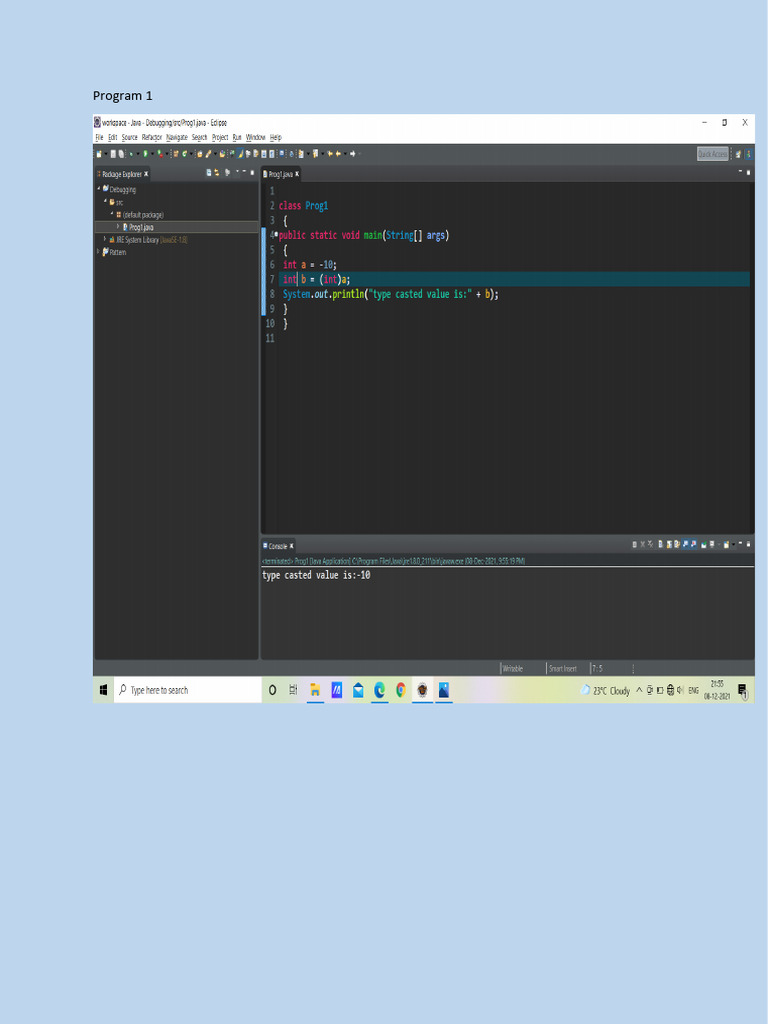
Task: Toggle Link with Editor in Package Explorer
Action: coord(218,173)
